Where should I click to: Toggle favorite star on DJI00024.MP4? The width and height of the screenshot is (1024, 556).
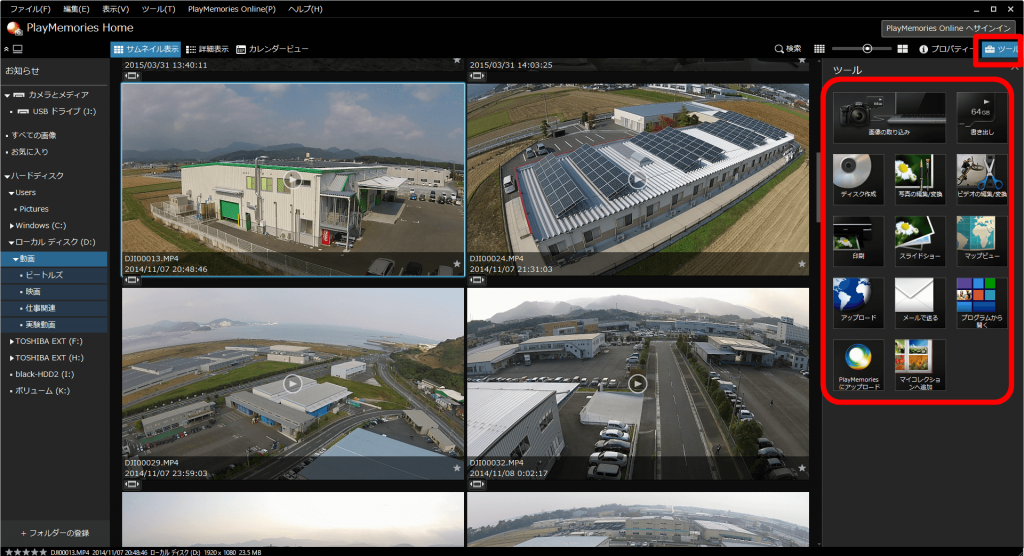802,264
